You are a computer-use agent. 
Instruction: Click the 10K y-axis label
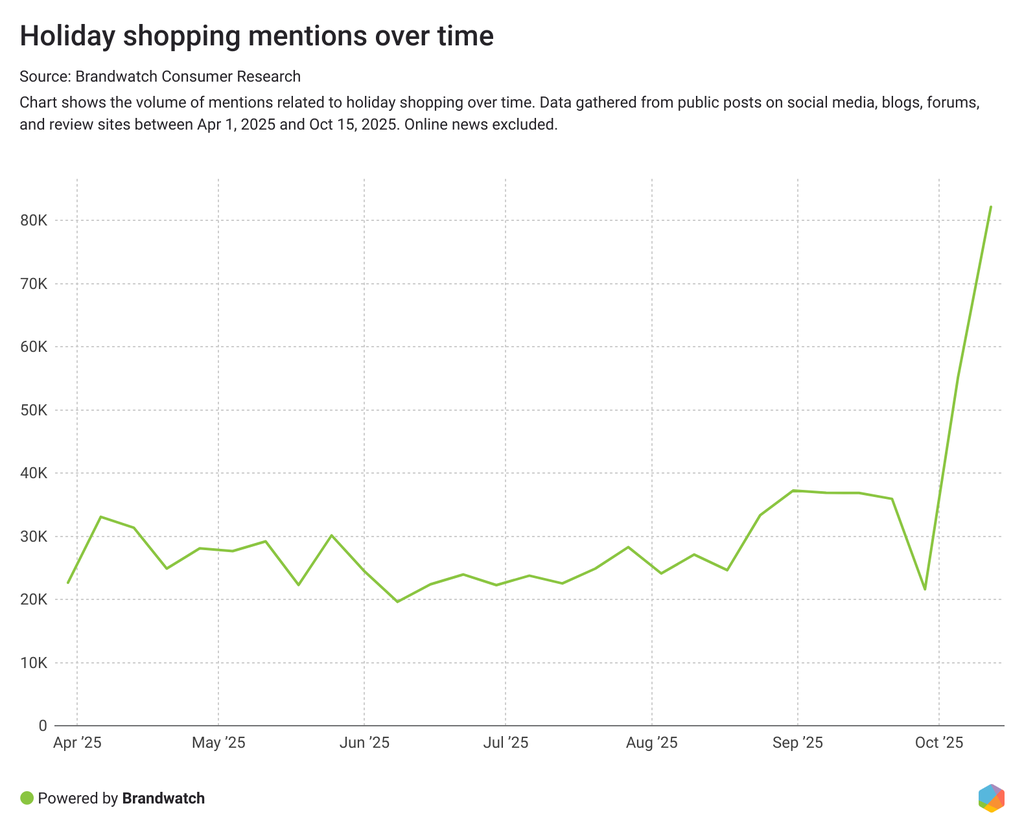point(33,663)
